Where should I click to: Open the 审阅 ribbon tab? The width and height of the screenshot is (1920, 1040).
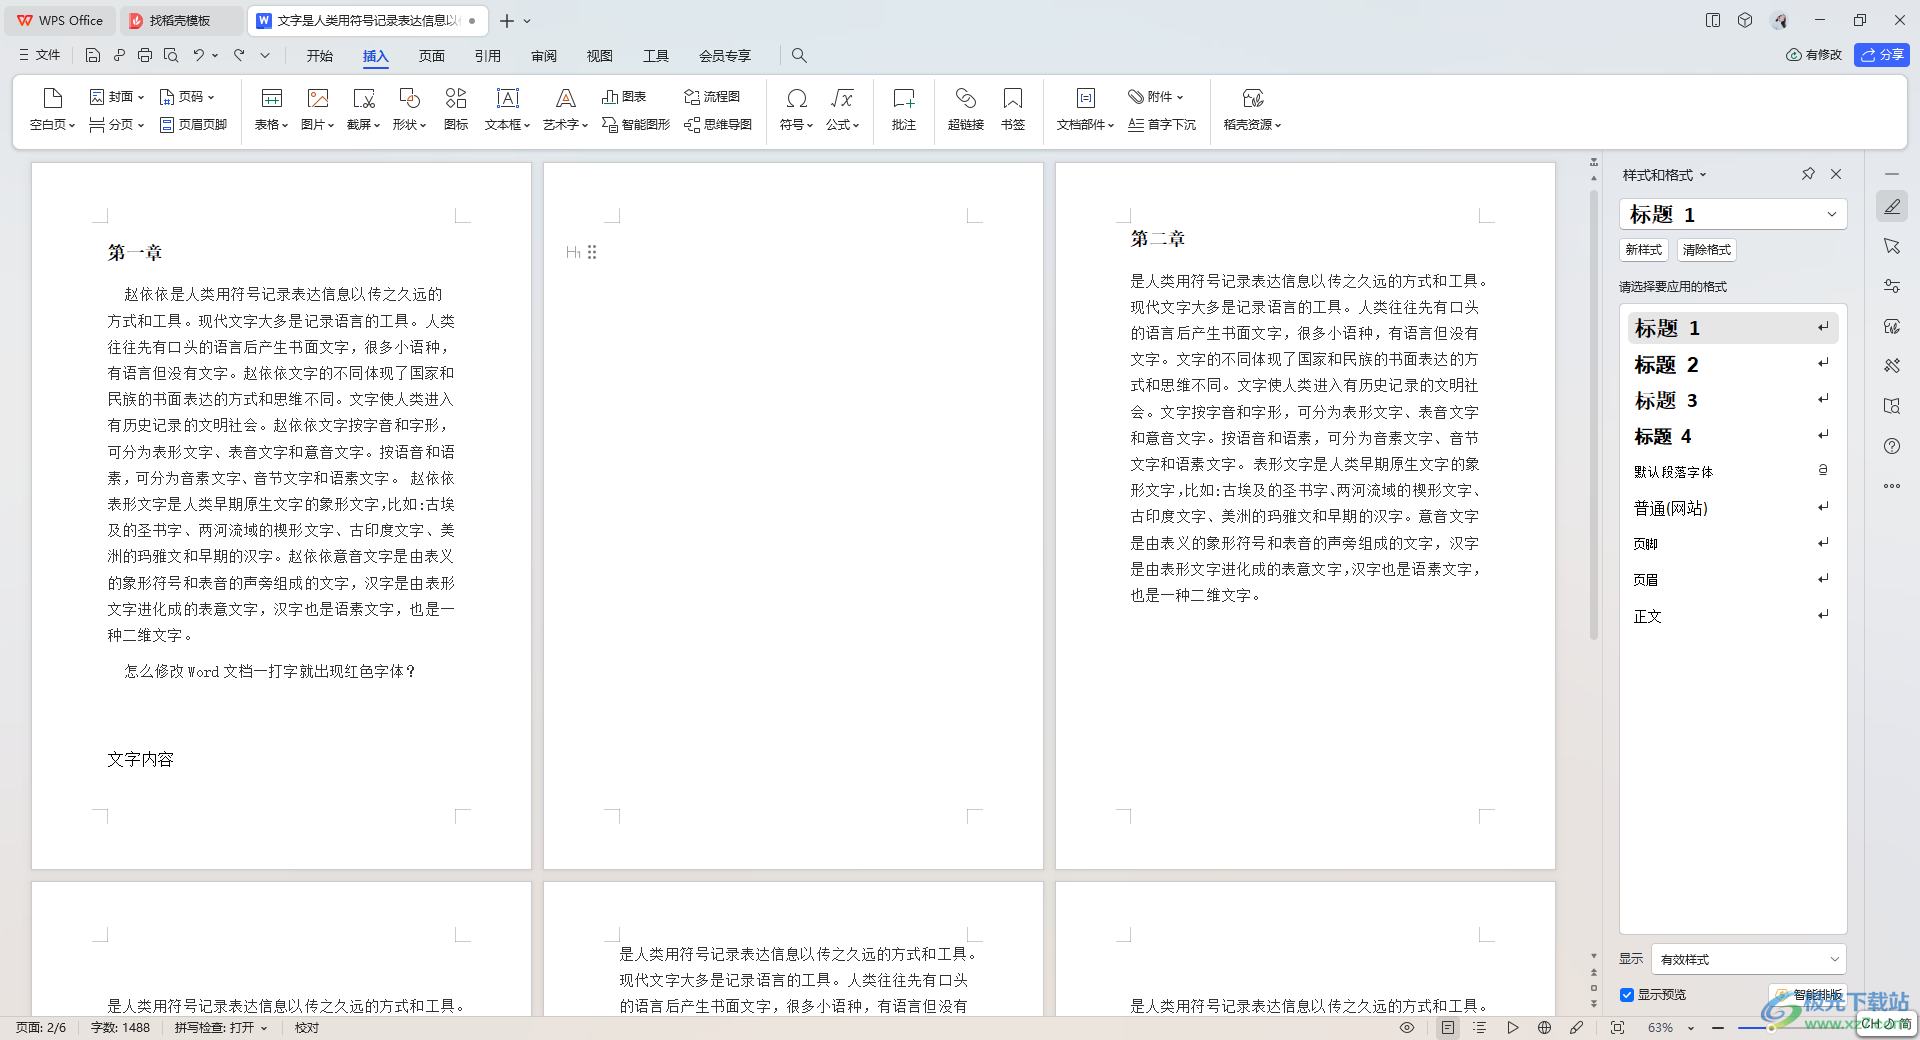pyautogui.click(x=544, y=56)
